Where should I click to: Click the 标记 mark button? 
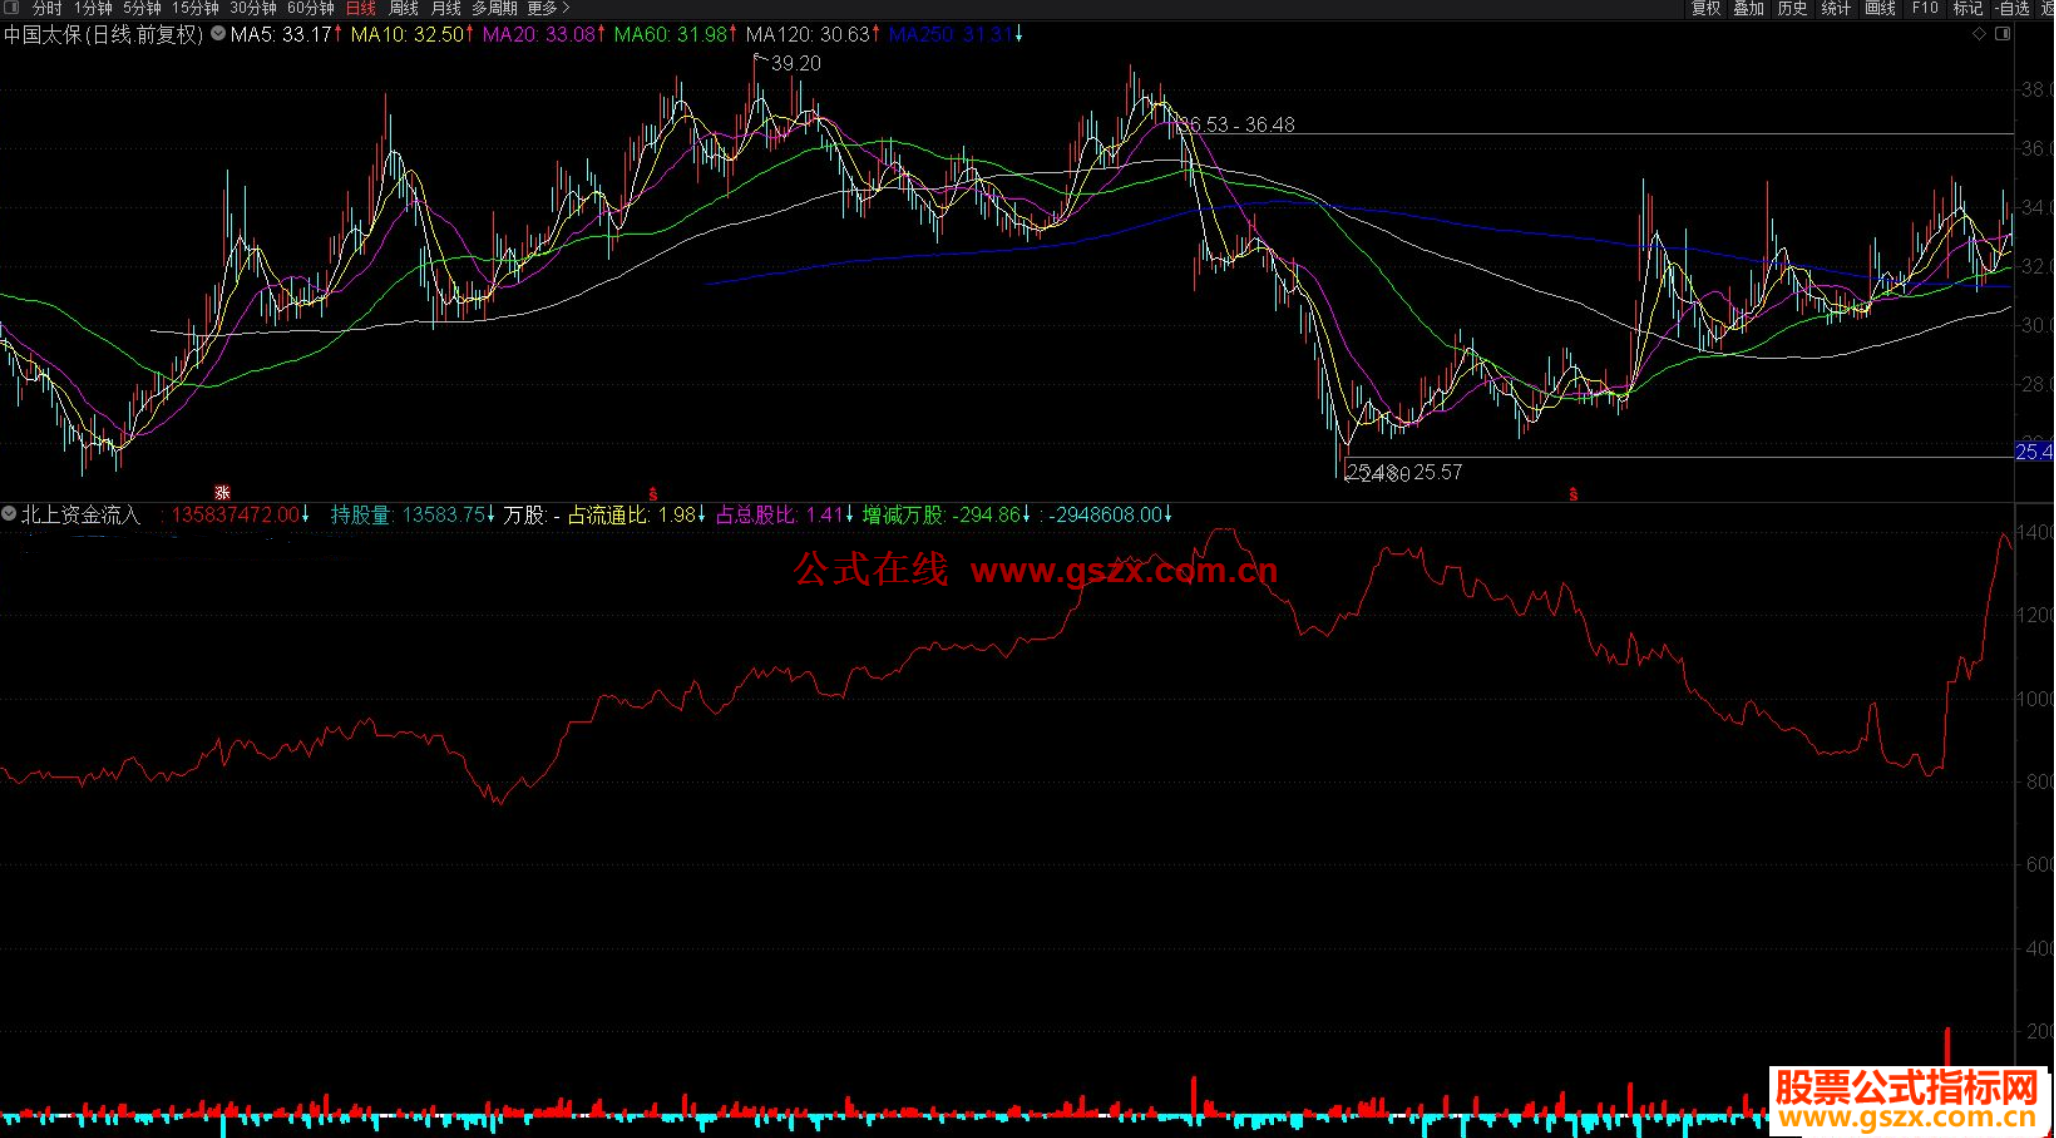pyautogui.click(x=1968, y=8)
